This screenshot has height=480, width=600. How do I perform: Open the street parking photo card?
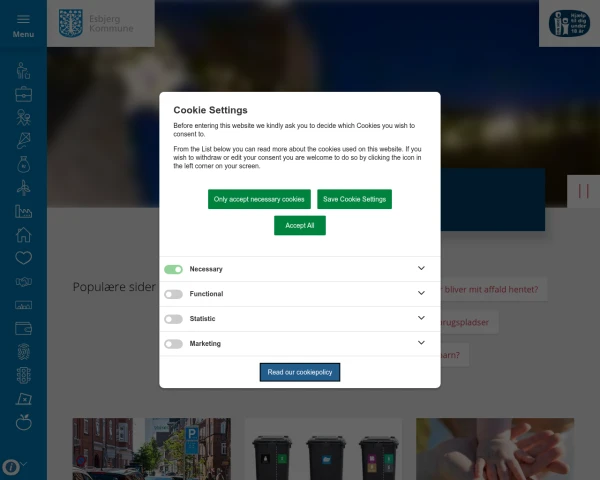[152, 449]
